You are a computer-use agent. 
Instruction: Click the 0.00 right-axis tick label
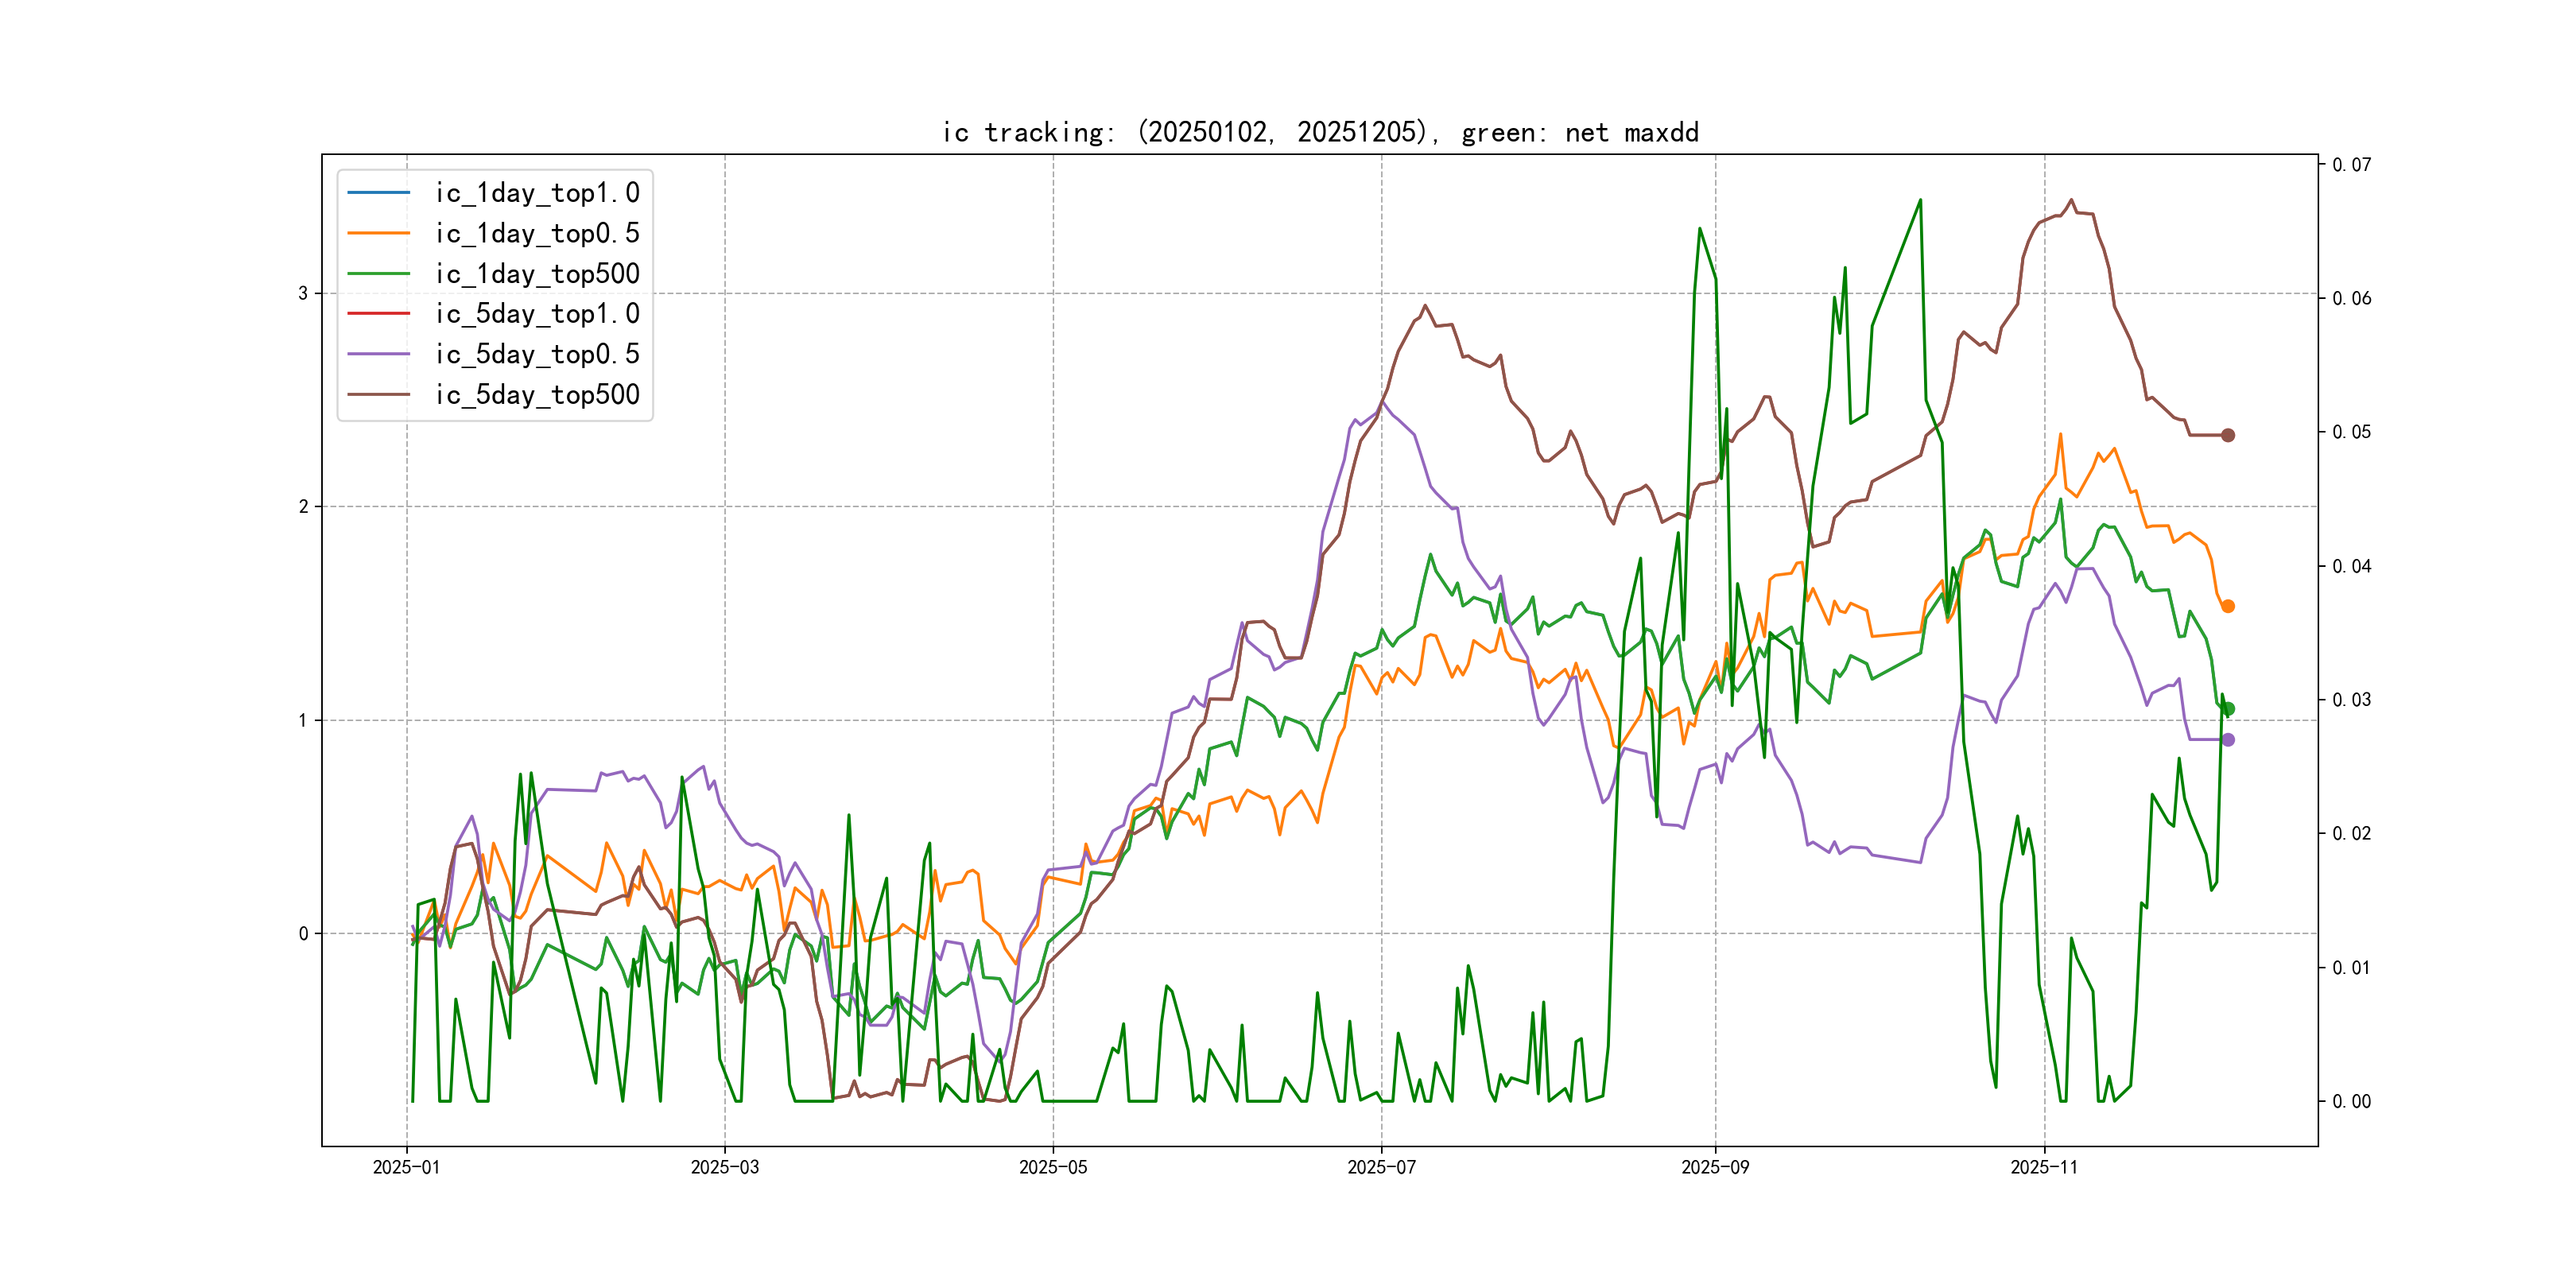[2351, 1102]
